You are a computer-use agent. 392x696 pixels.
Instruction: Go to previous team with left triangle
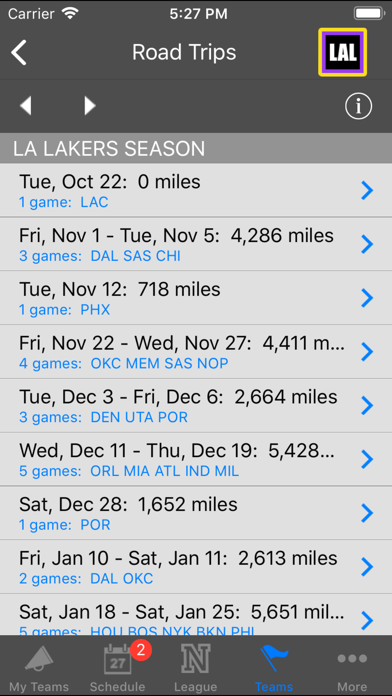[26, 106]
